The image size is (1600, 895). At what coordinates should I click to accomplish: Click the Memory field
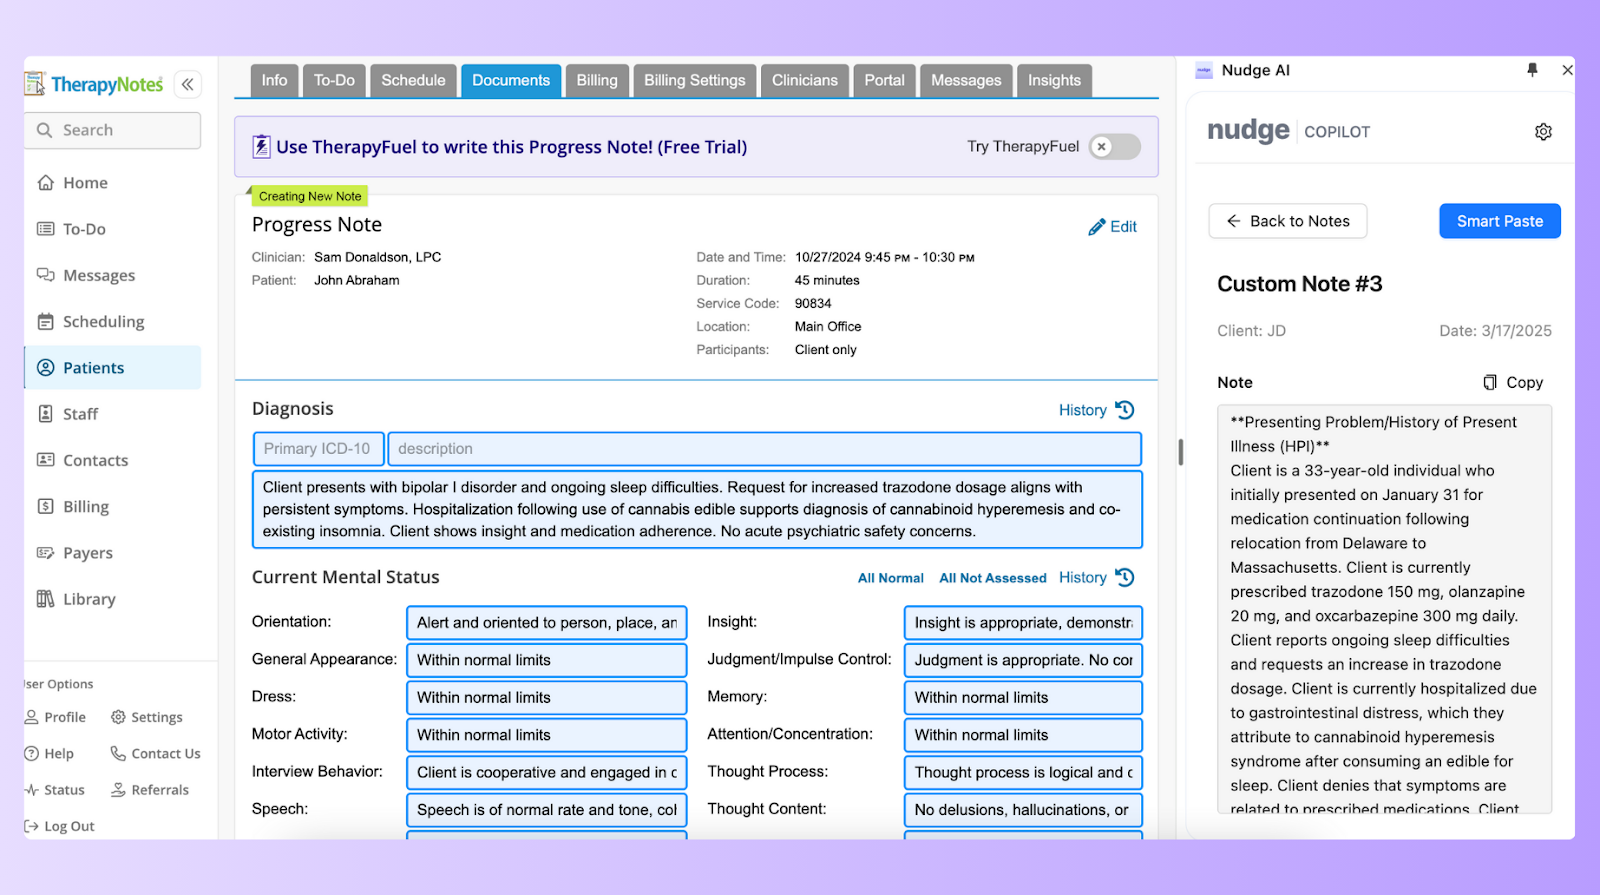(x=1023, y=697)
